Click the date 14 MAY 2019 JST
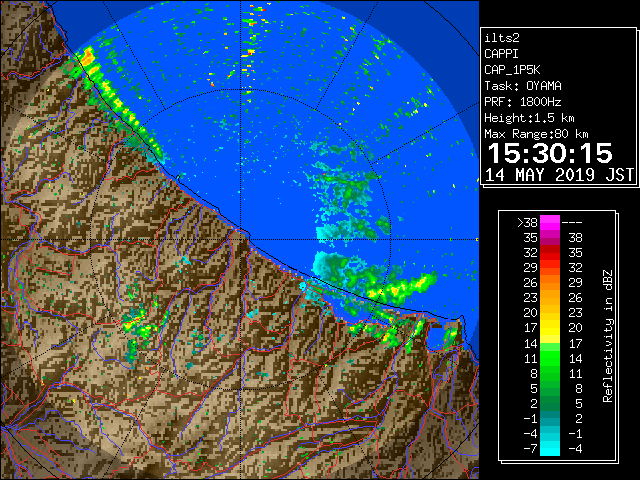Image resolution: width=640 pixels, height=480 pixels. point(559,175)
